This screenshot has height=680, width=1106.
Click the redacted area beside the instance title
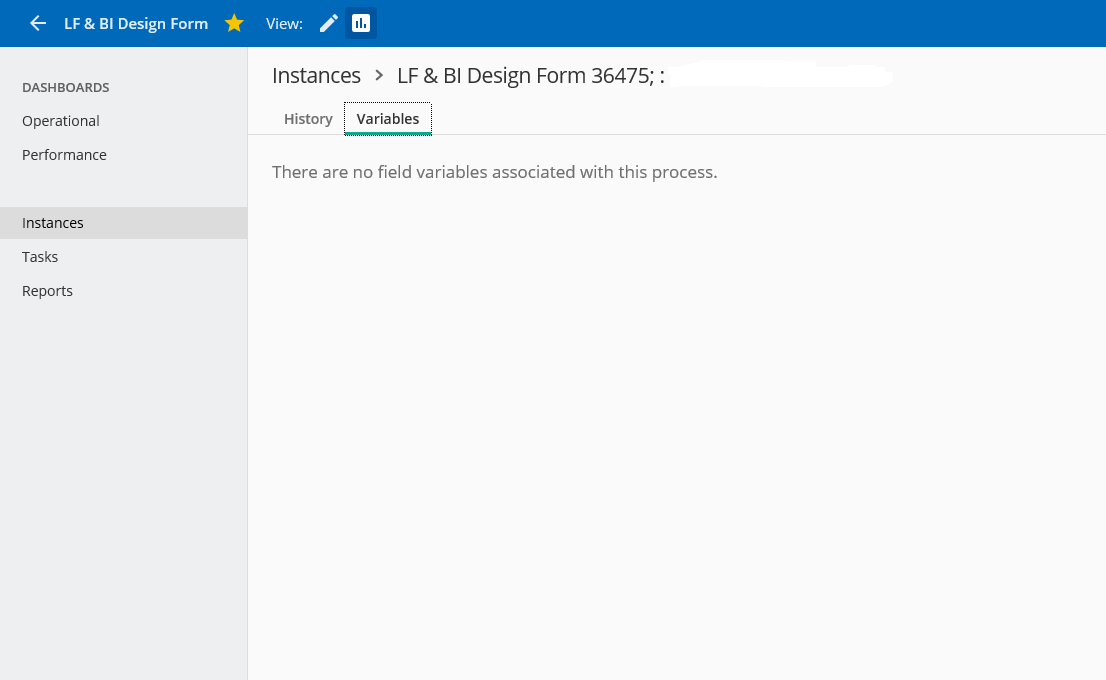(x=780, y=75)
